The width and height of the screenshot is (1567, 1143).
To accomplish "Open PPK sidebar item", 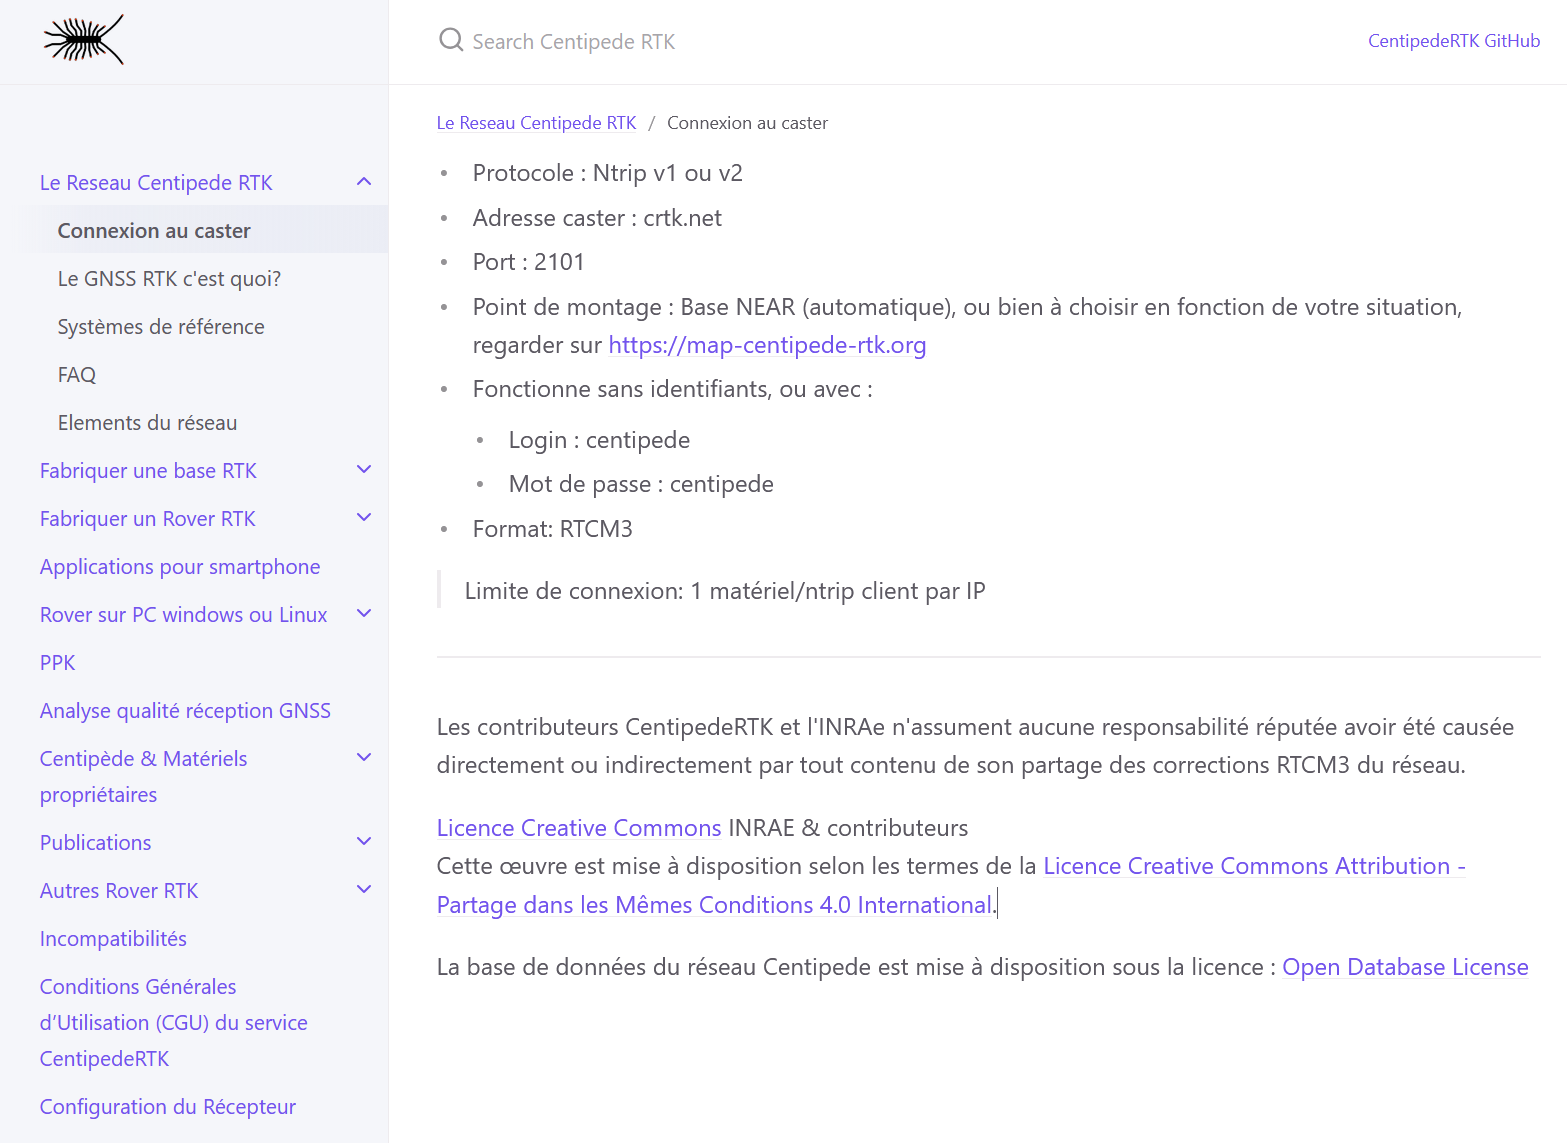I will click(x=58, y=663).
